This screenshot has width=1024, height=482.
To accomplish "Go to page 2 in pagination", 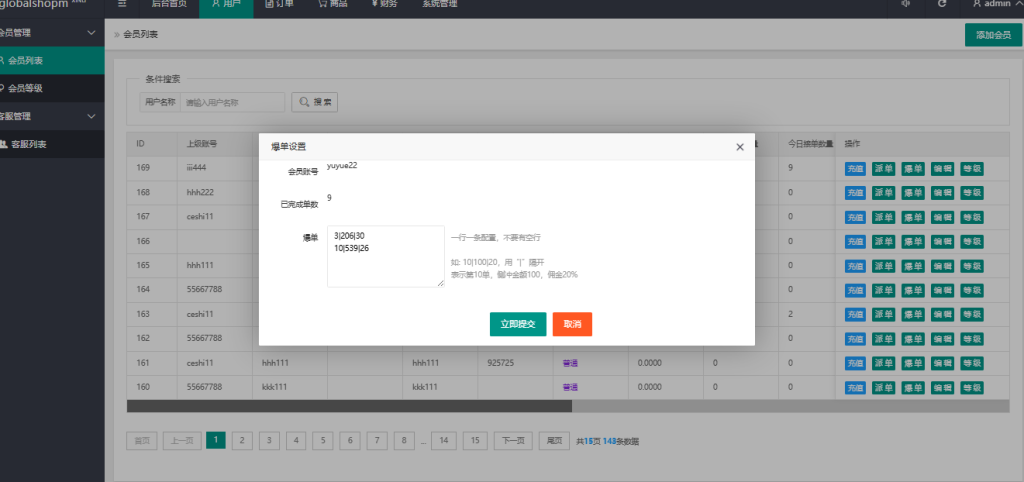I will [x=242, y=440].
